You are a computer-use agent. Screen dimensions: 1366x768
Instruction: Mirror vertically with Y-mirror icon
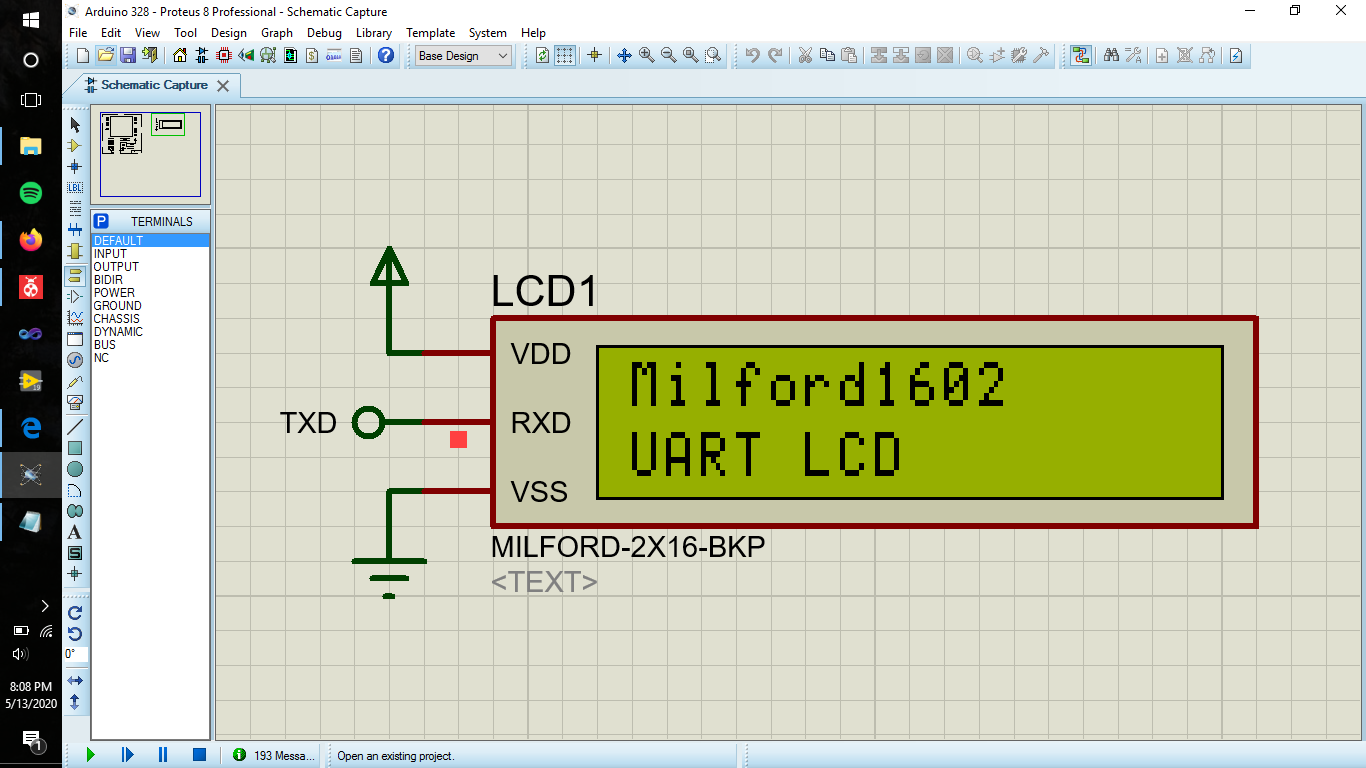pos(75,702)
